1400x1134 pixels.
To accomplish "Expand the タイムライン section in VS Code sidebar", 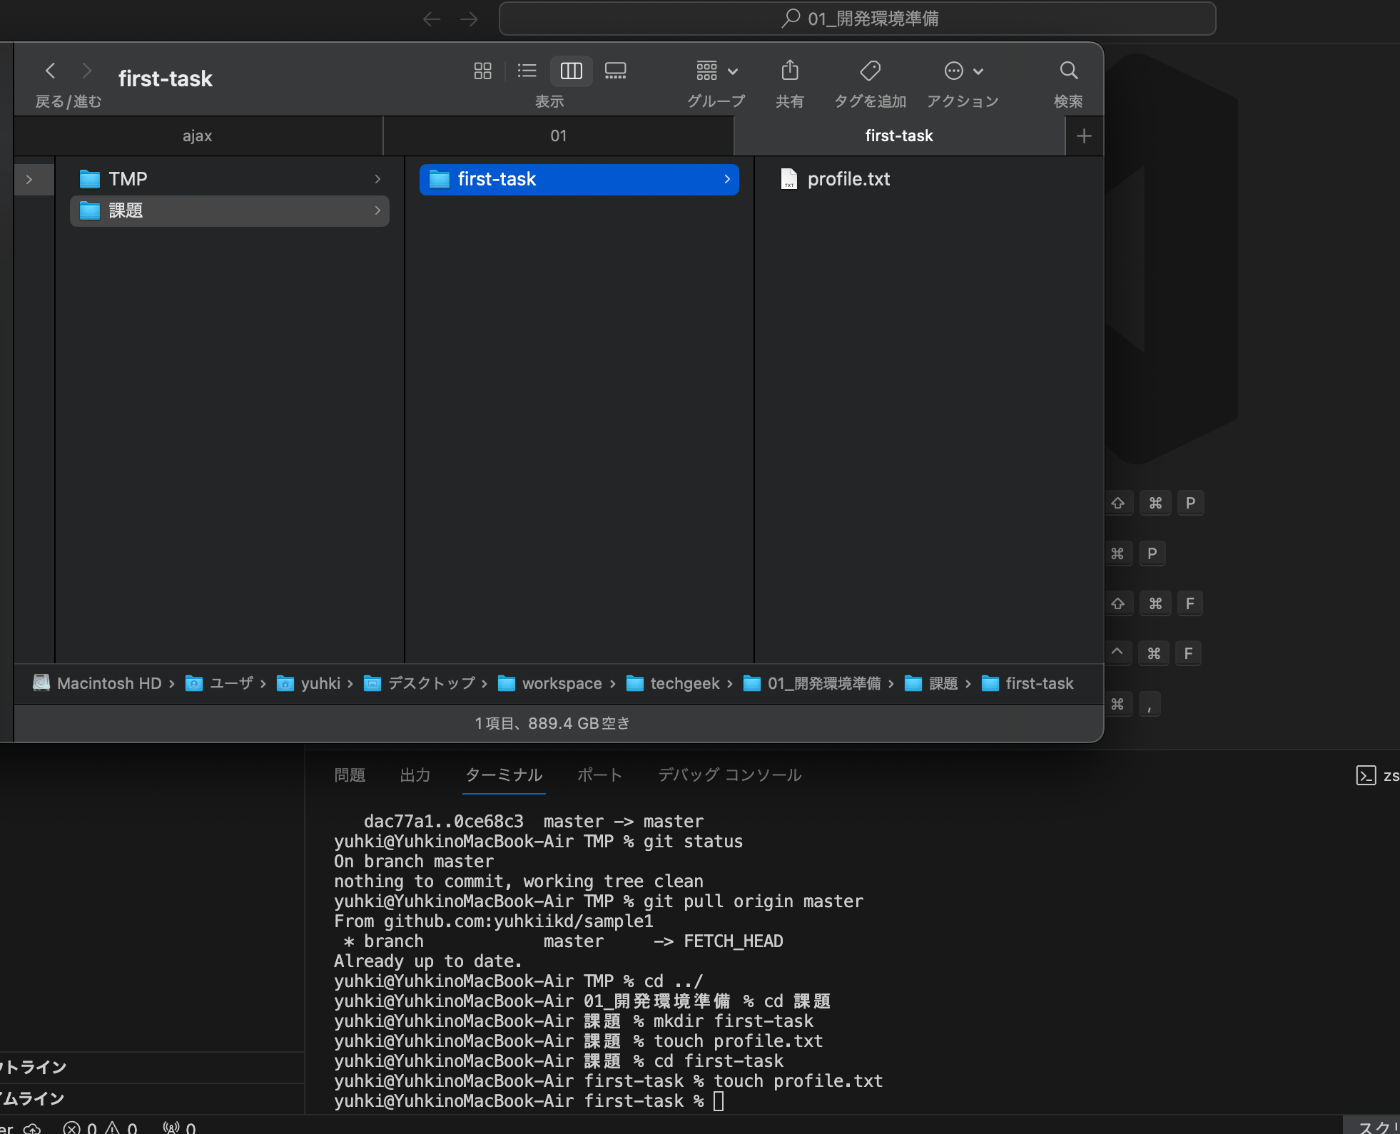I will (152, 1098).
